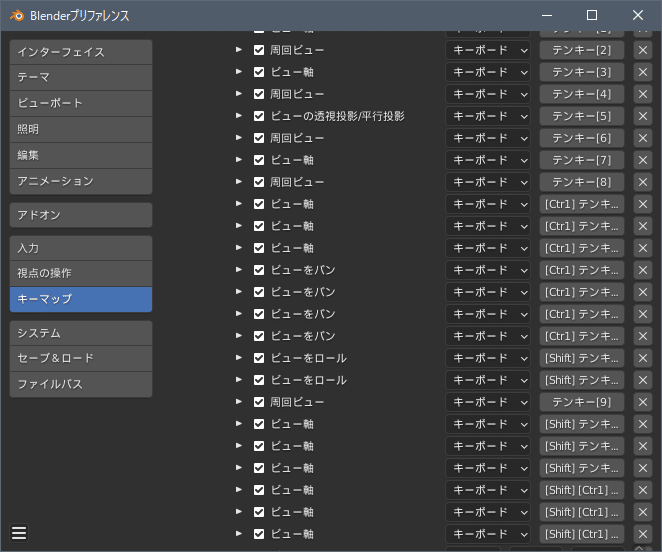Toggle the 周回ビュー テンキー[6] checkbox
The width and height of the screenshot is (662, 552).
[259, 138]
